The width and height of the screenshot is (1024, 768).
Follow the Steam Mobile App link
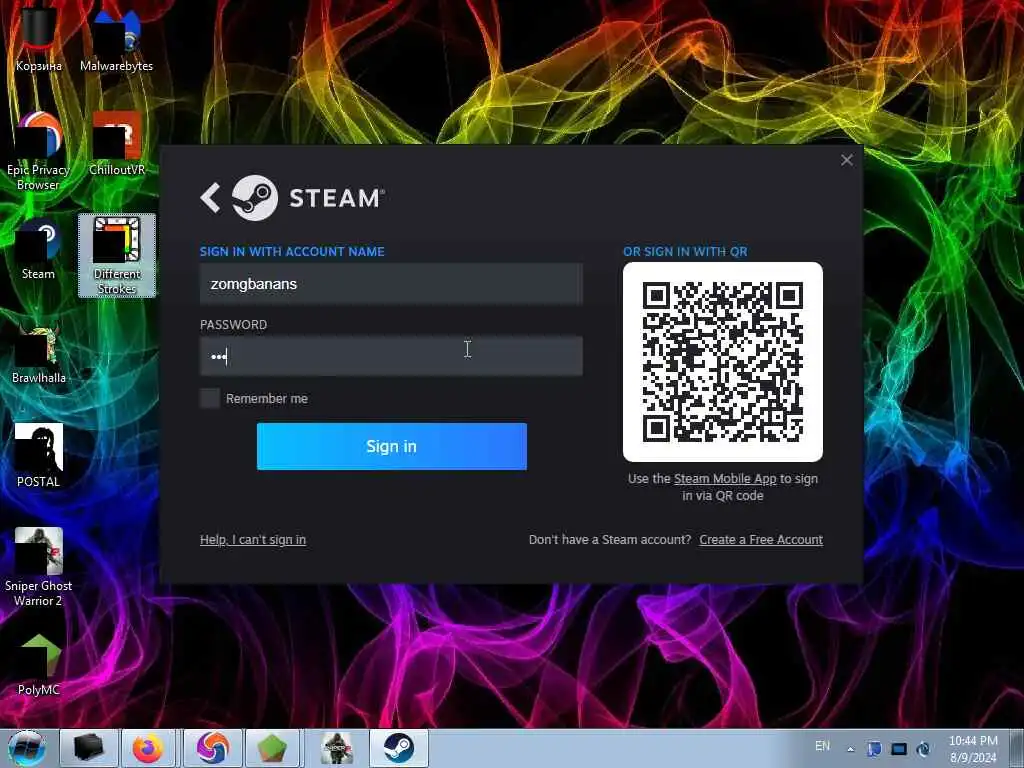pos(725,479)
